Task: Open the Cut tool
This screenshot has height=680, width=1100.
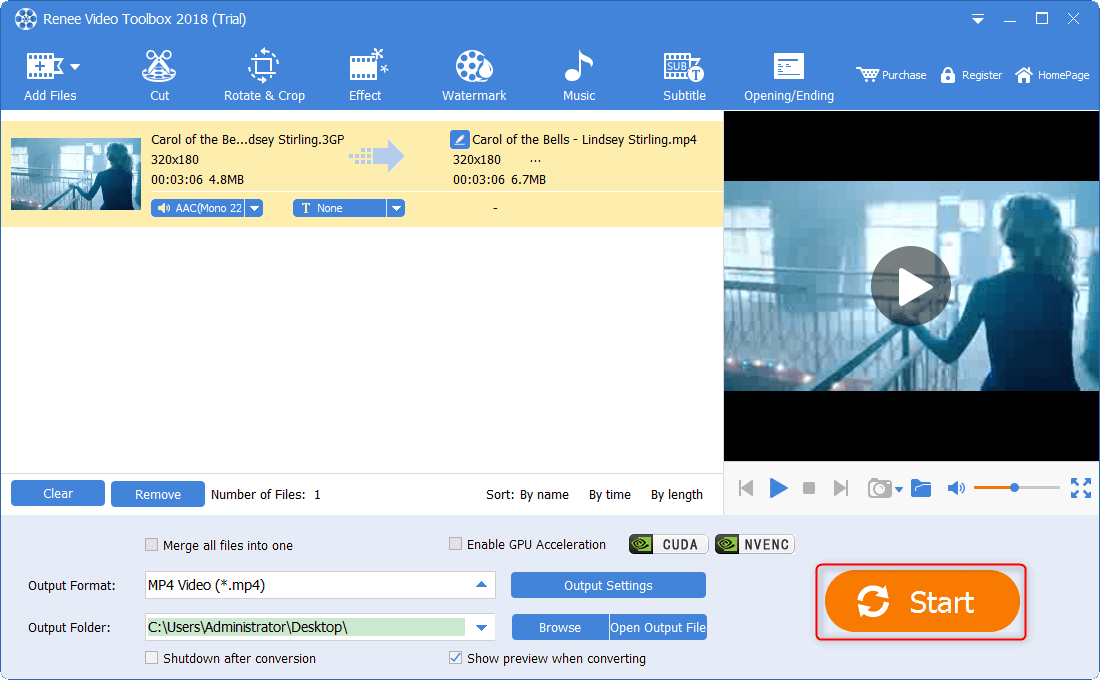Action: tap(159, 76)
